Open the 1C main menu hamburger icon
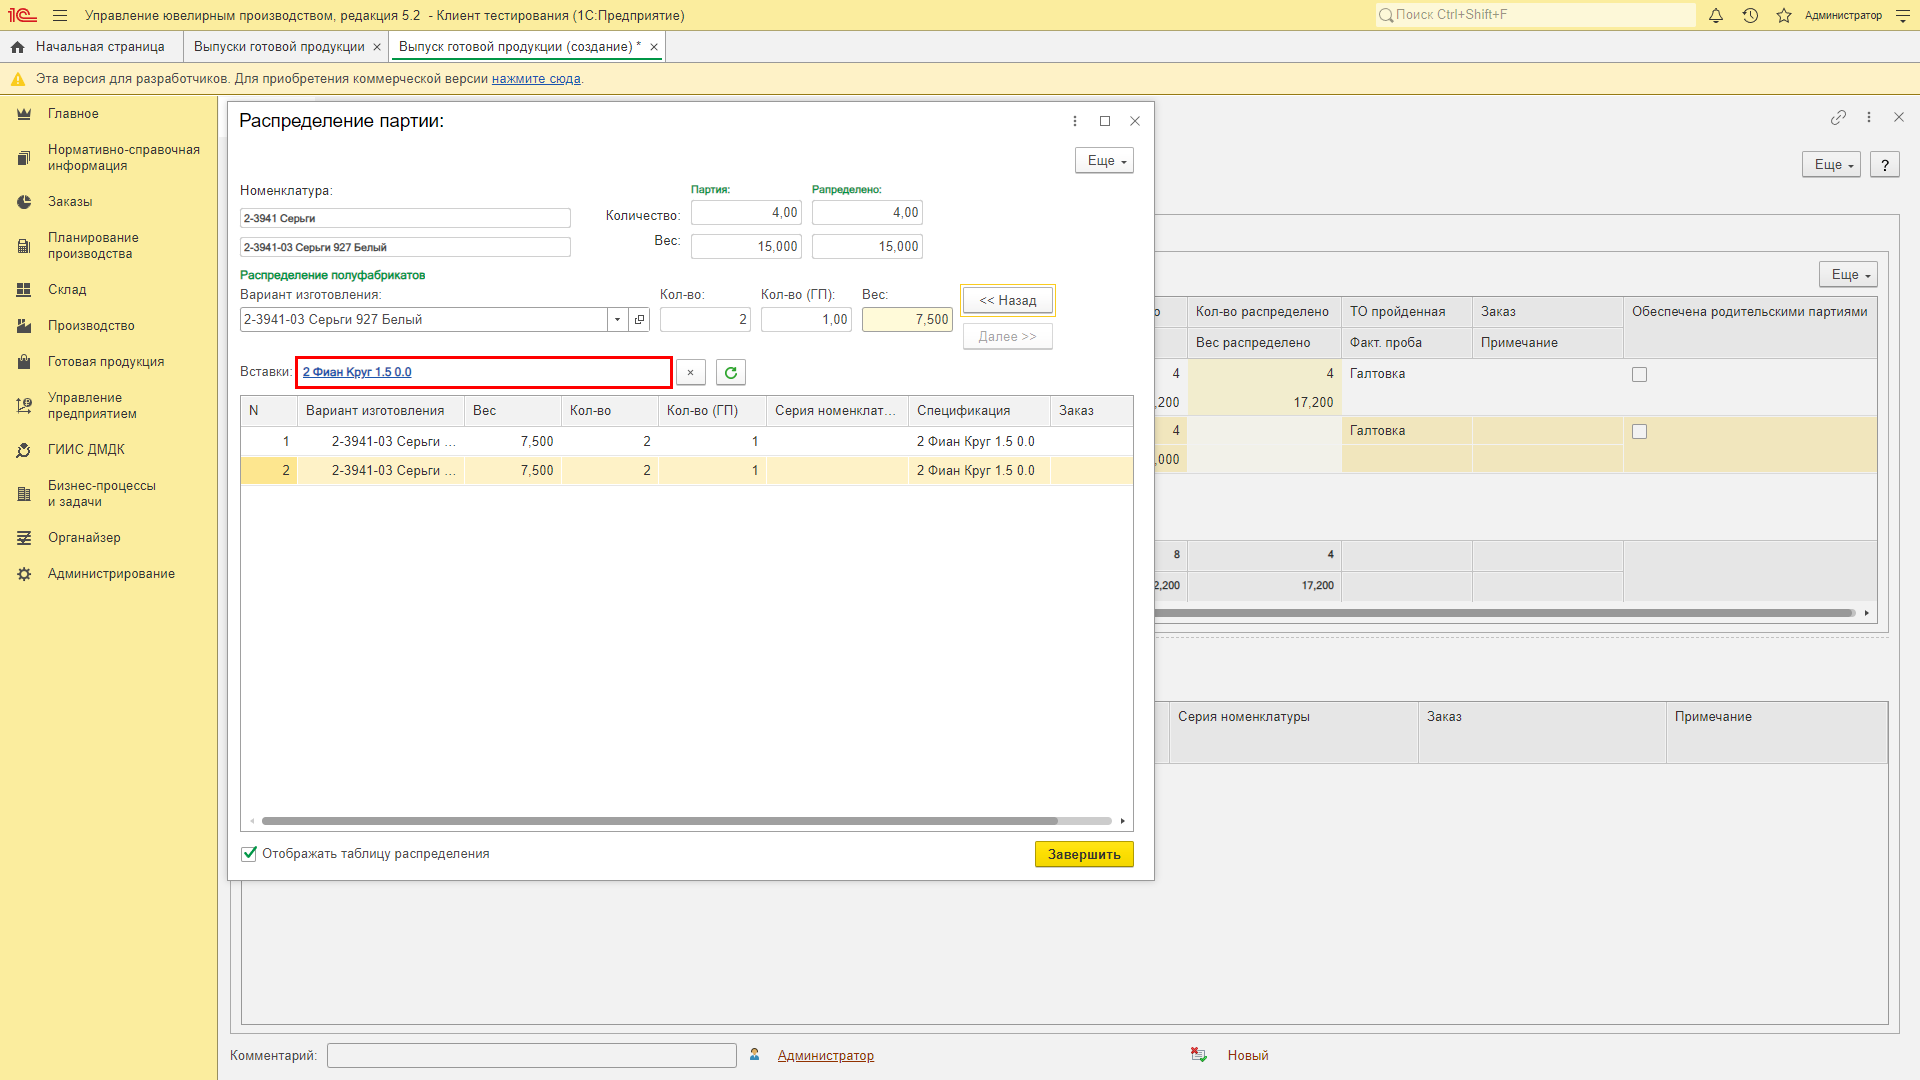The width and height of the screenshot is (1920, 1080). (x=60, y=15)
